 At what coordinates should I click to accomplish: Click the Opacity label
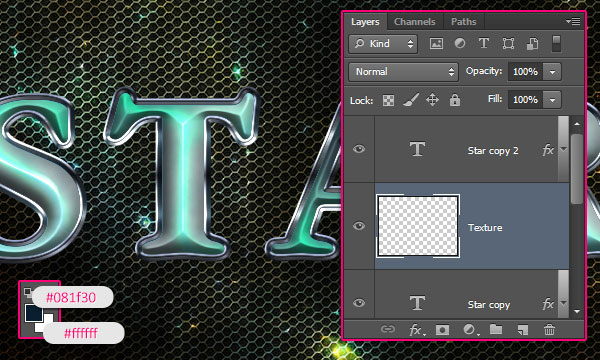484,71
